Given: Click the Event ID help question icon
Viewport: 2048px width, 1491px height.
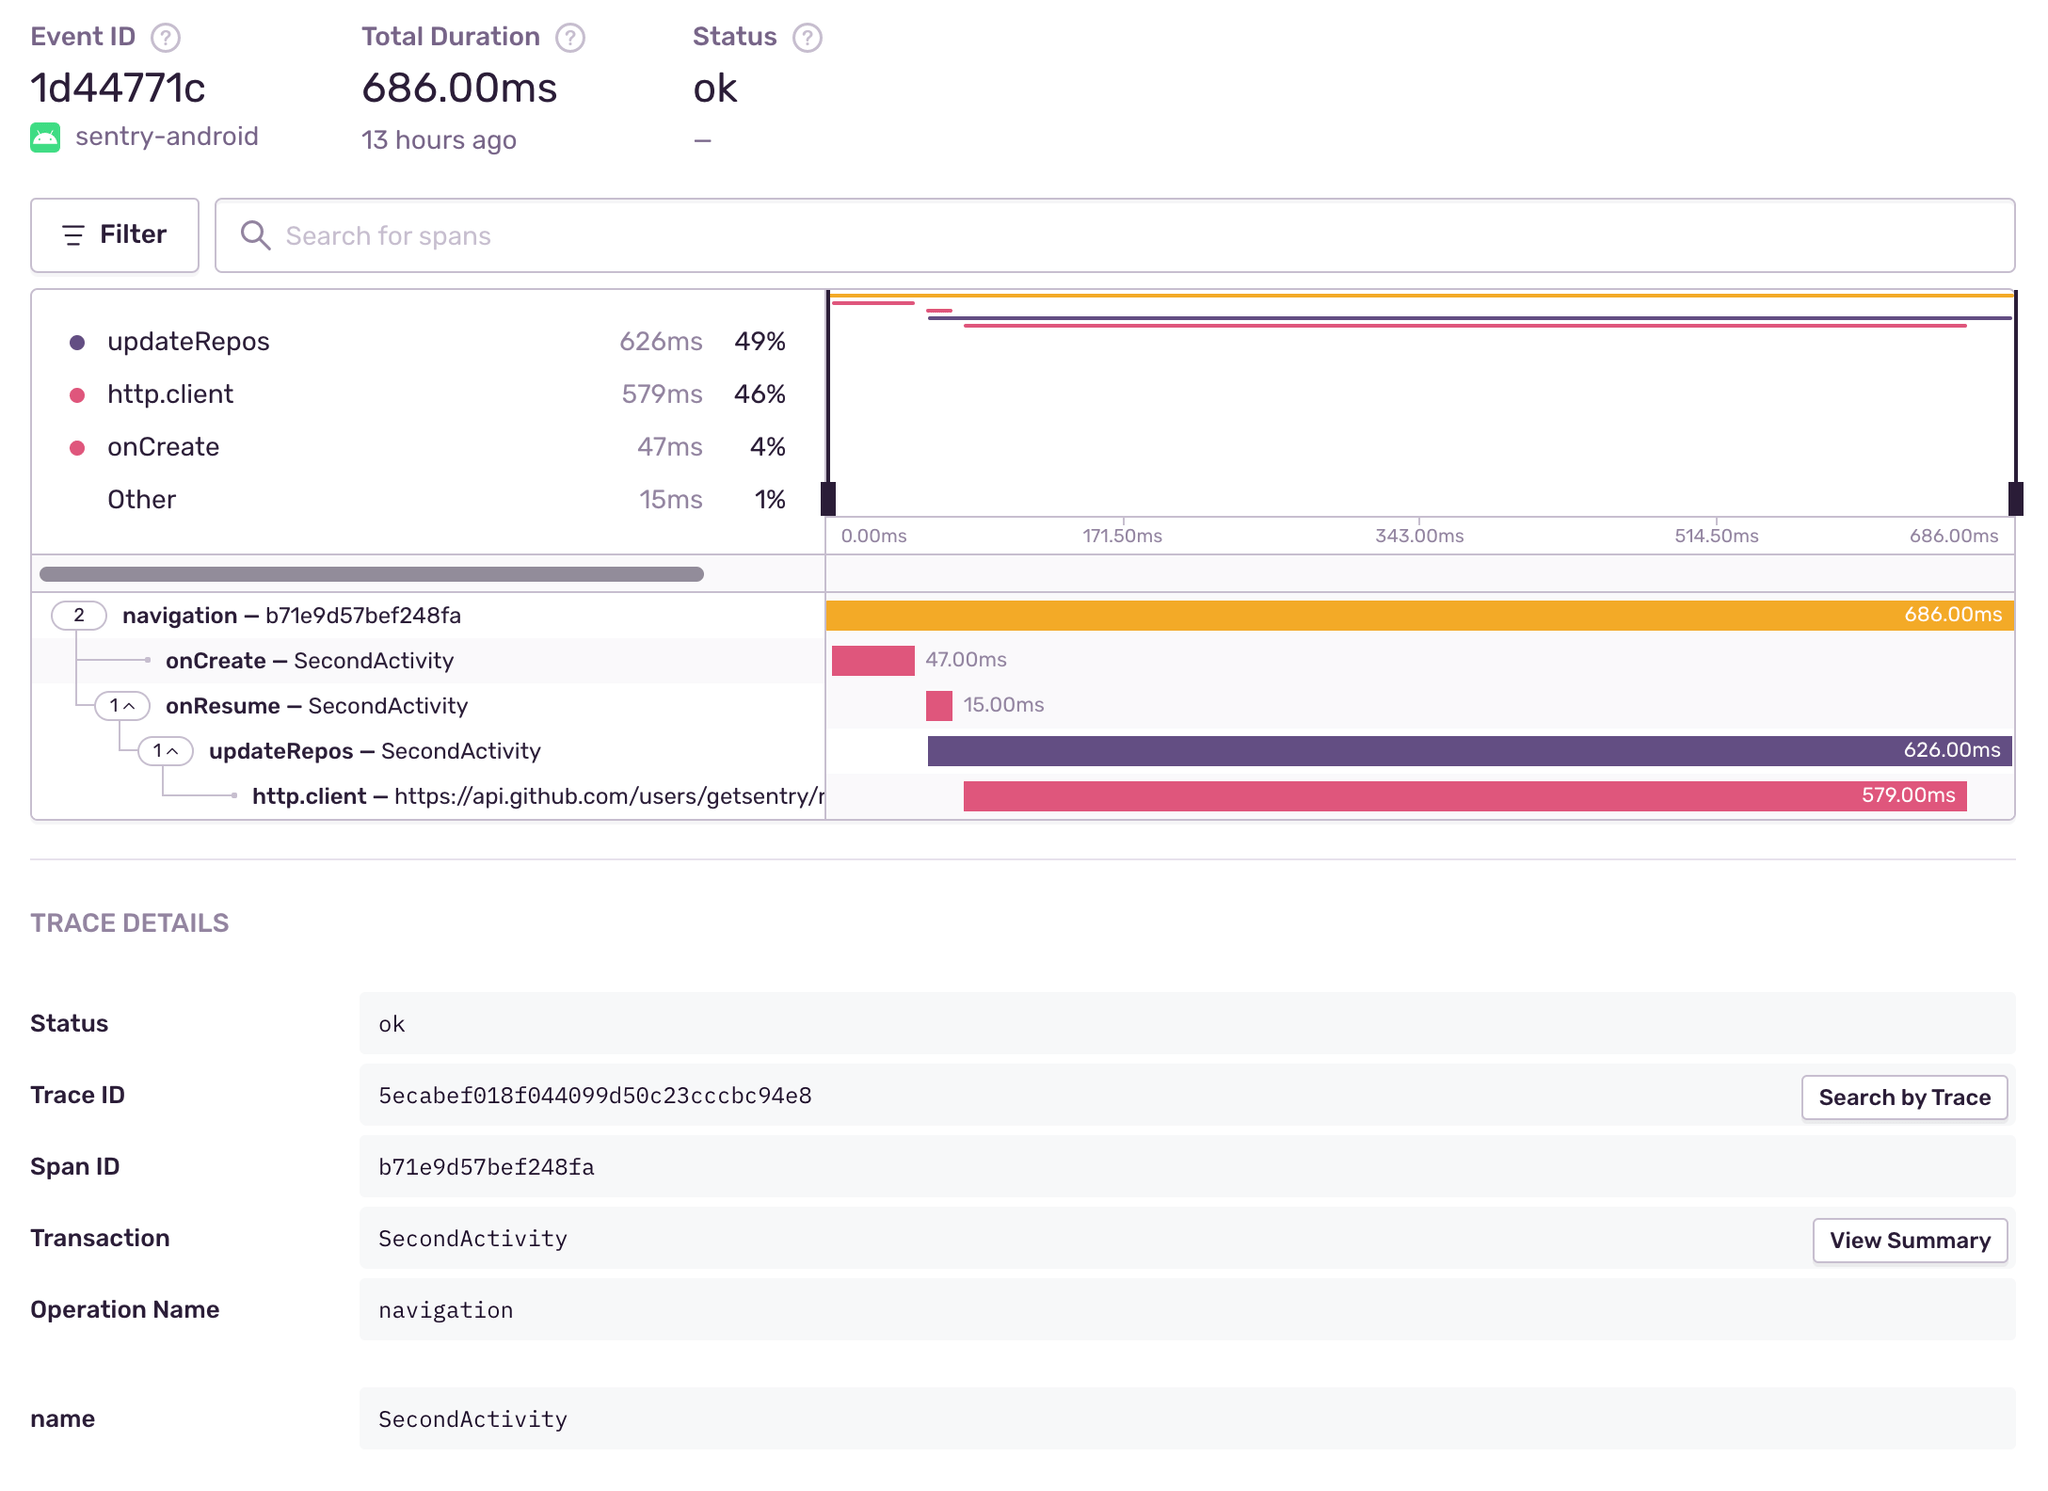Looking at the screenshot, I should coord(165,38).
